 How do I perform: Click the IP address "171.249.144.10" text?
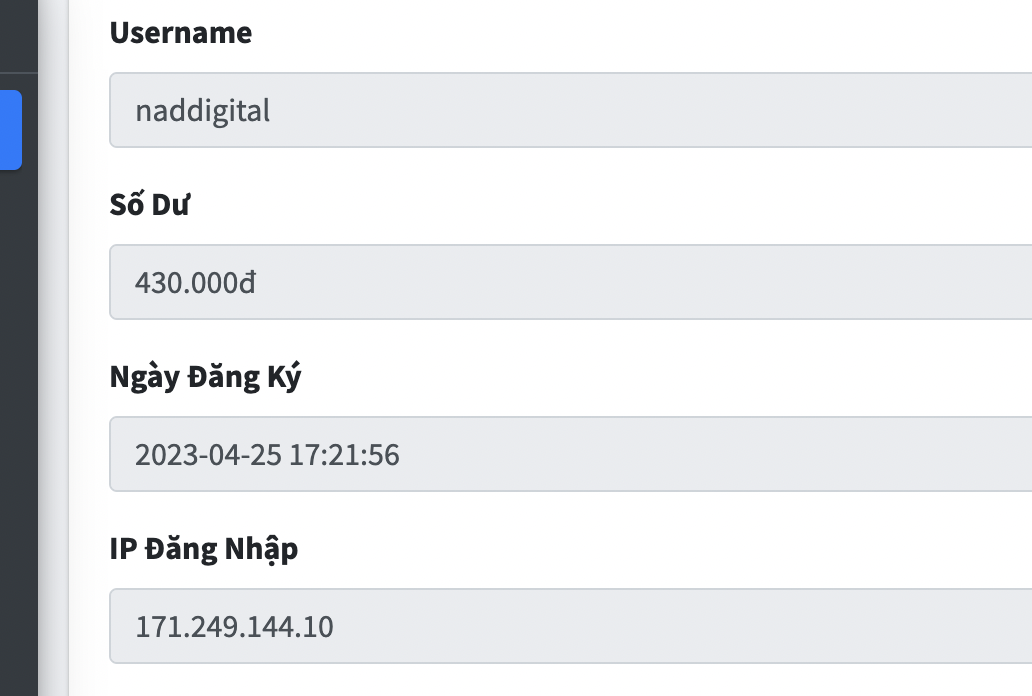(234, 627)
